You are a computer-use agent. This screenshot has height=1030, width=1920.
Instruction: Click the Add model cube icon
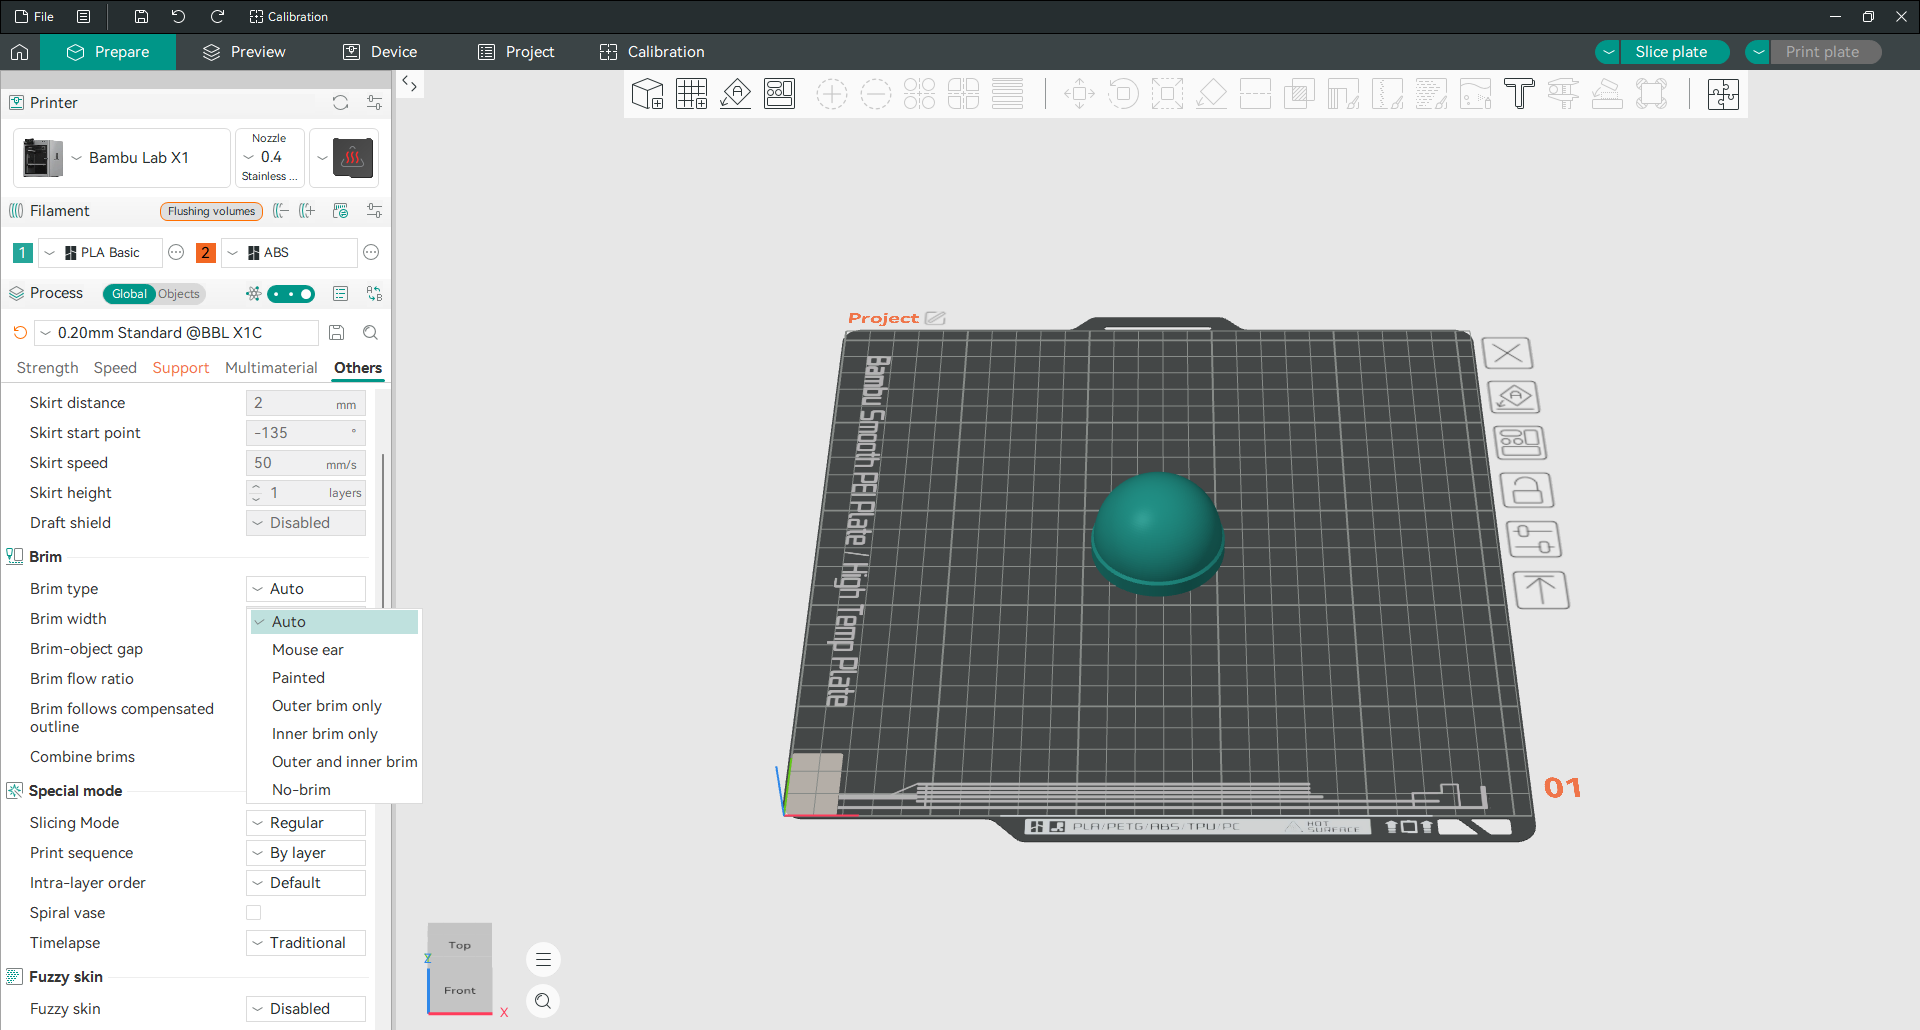(x=648, y=94)
